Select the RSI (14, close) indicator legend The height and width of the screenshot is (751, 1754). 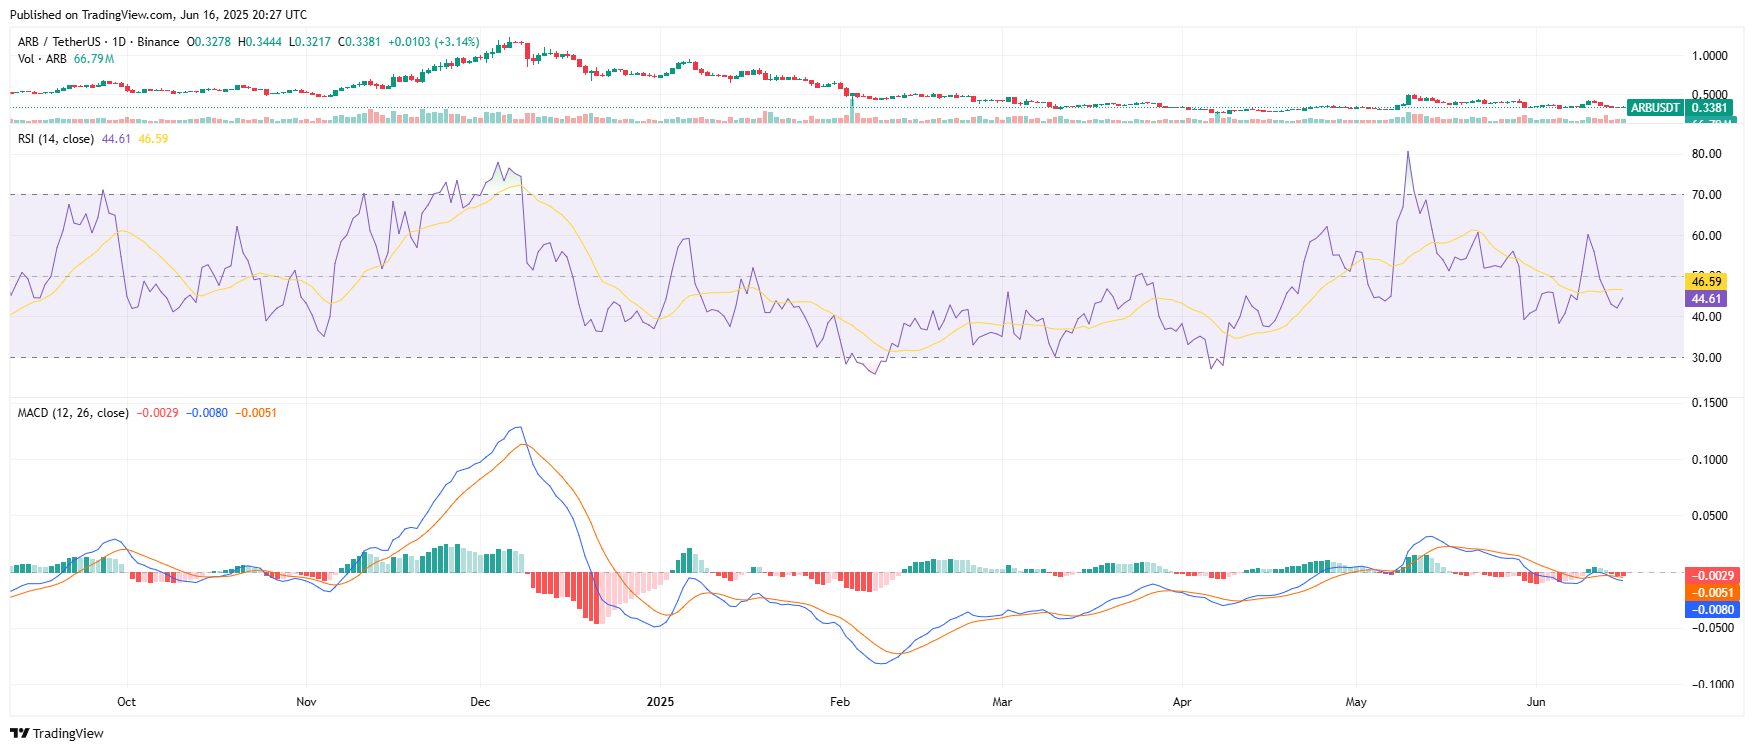coord(56,139)
